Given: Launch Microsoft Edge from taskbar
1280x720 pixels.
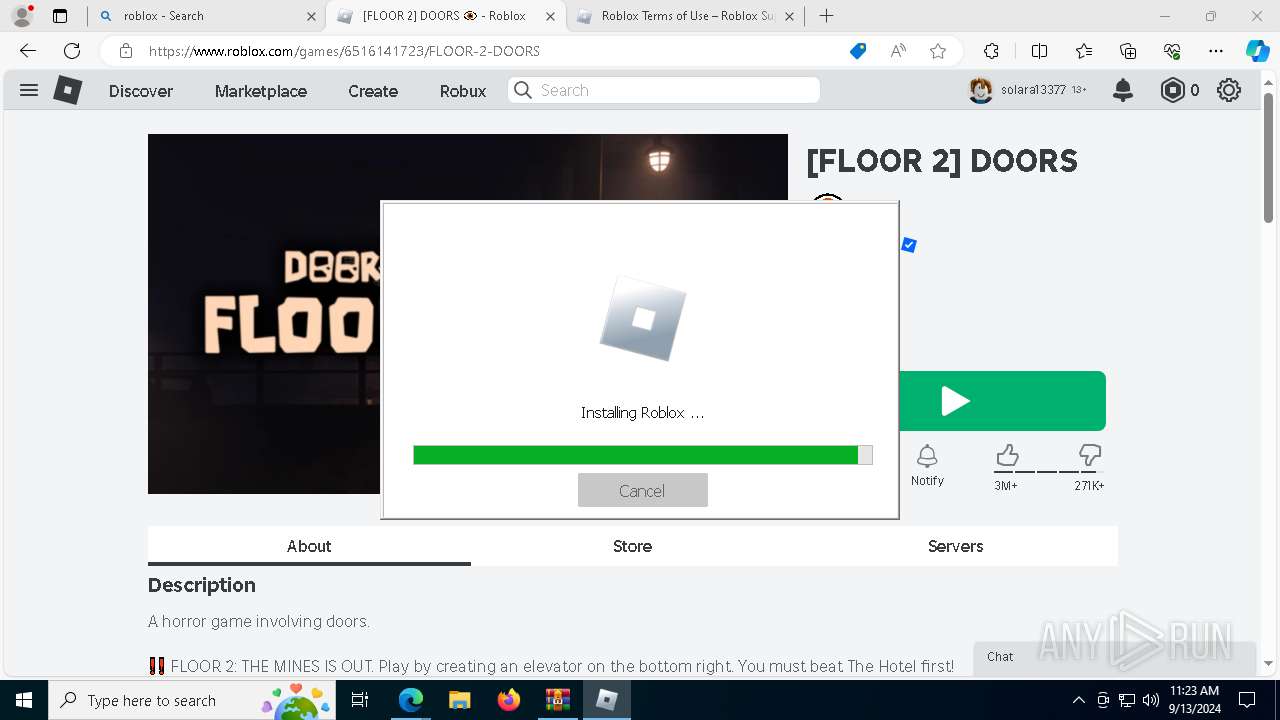Looking at the screenshot, I should click(x=411, y=700).
